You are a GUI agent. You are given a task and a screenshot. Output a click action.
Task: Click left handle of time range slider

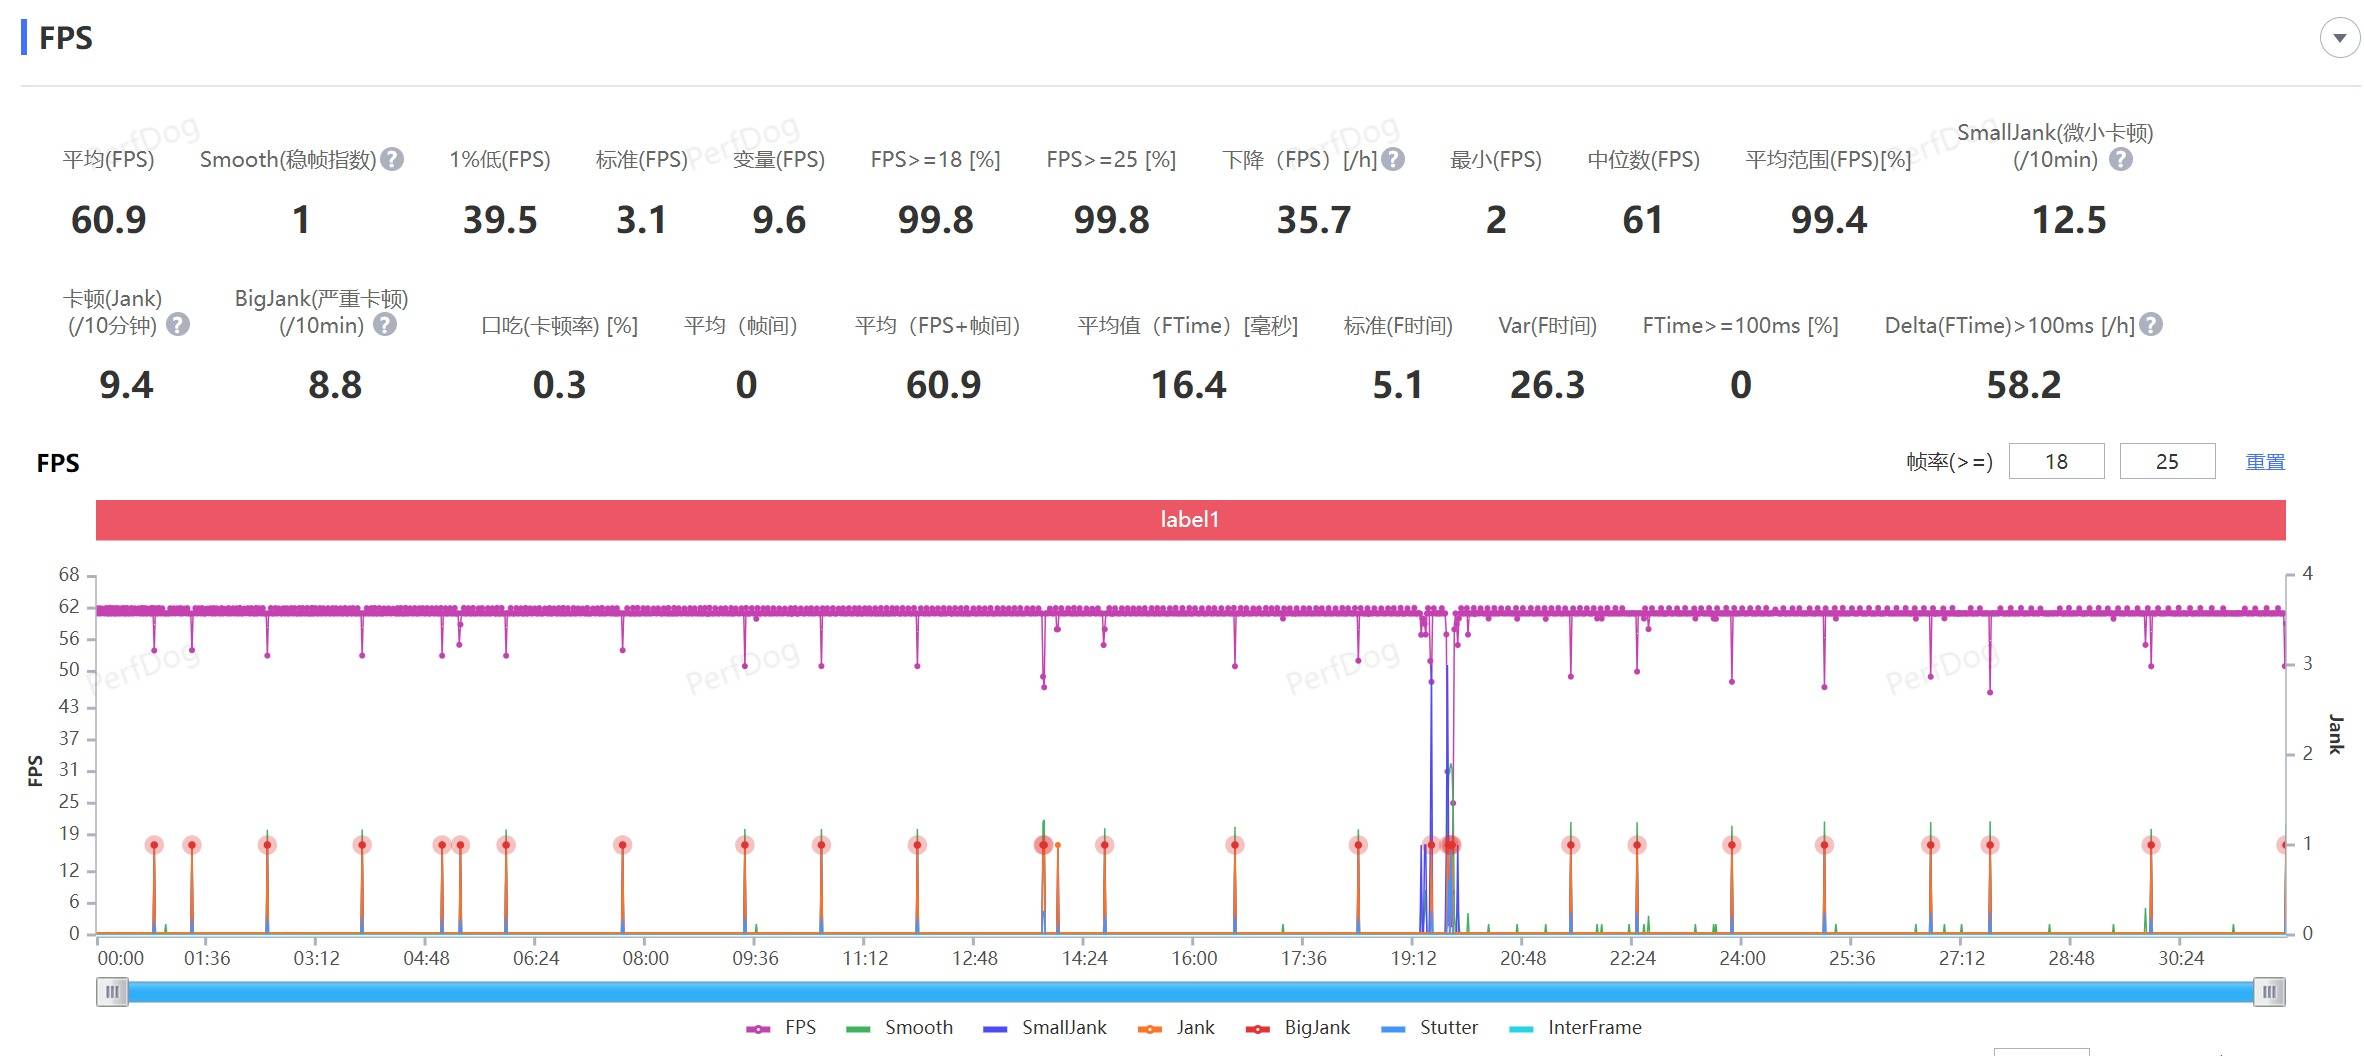click(x=112, y=992)
